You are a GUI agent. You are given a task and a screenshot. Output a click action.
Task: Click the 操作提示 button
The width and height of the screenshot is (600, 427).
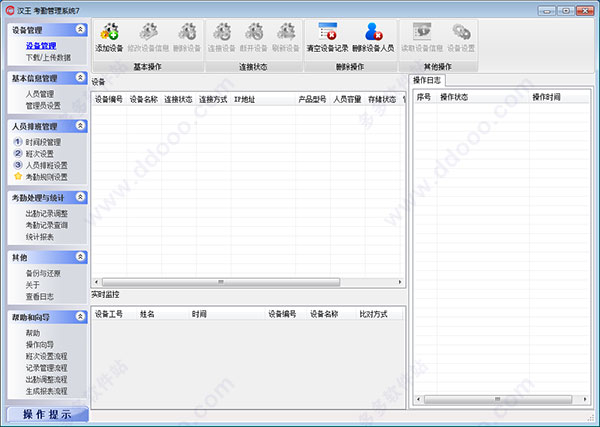[x=47, y=414]
